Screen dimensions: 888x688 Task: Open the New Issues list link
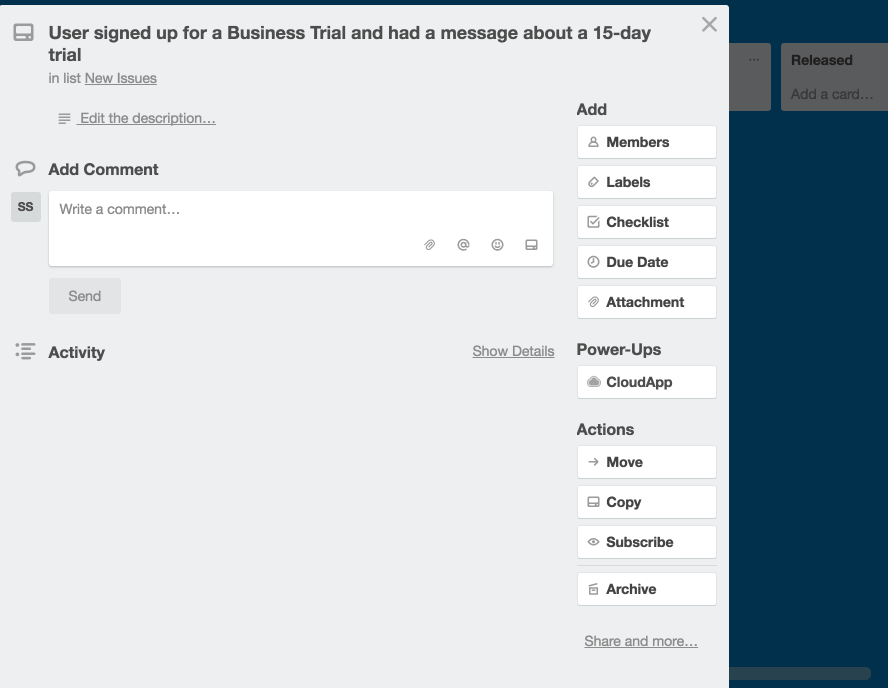tap(121, 78)
